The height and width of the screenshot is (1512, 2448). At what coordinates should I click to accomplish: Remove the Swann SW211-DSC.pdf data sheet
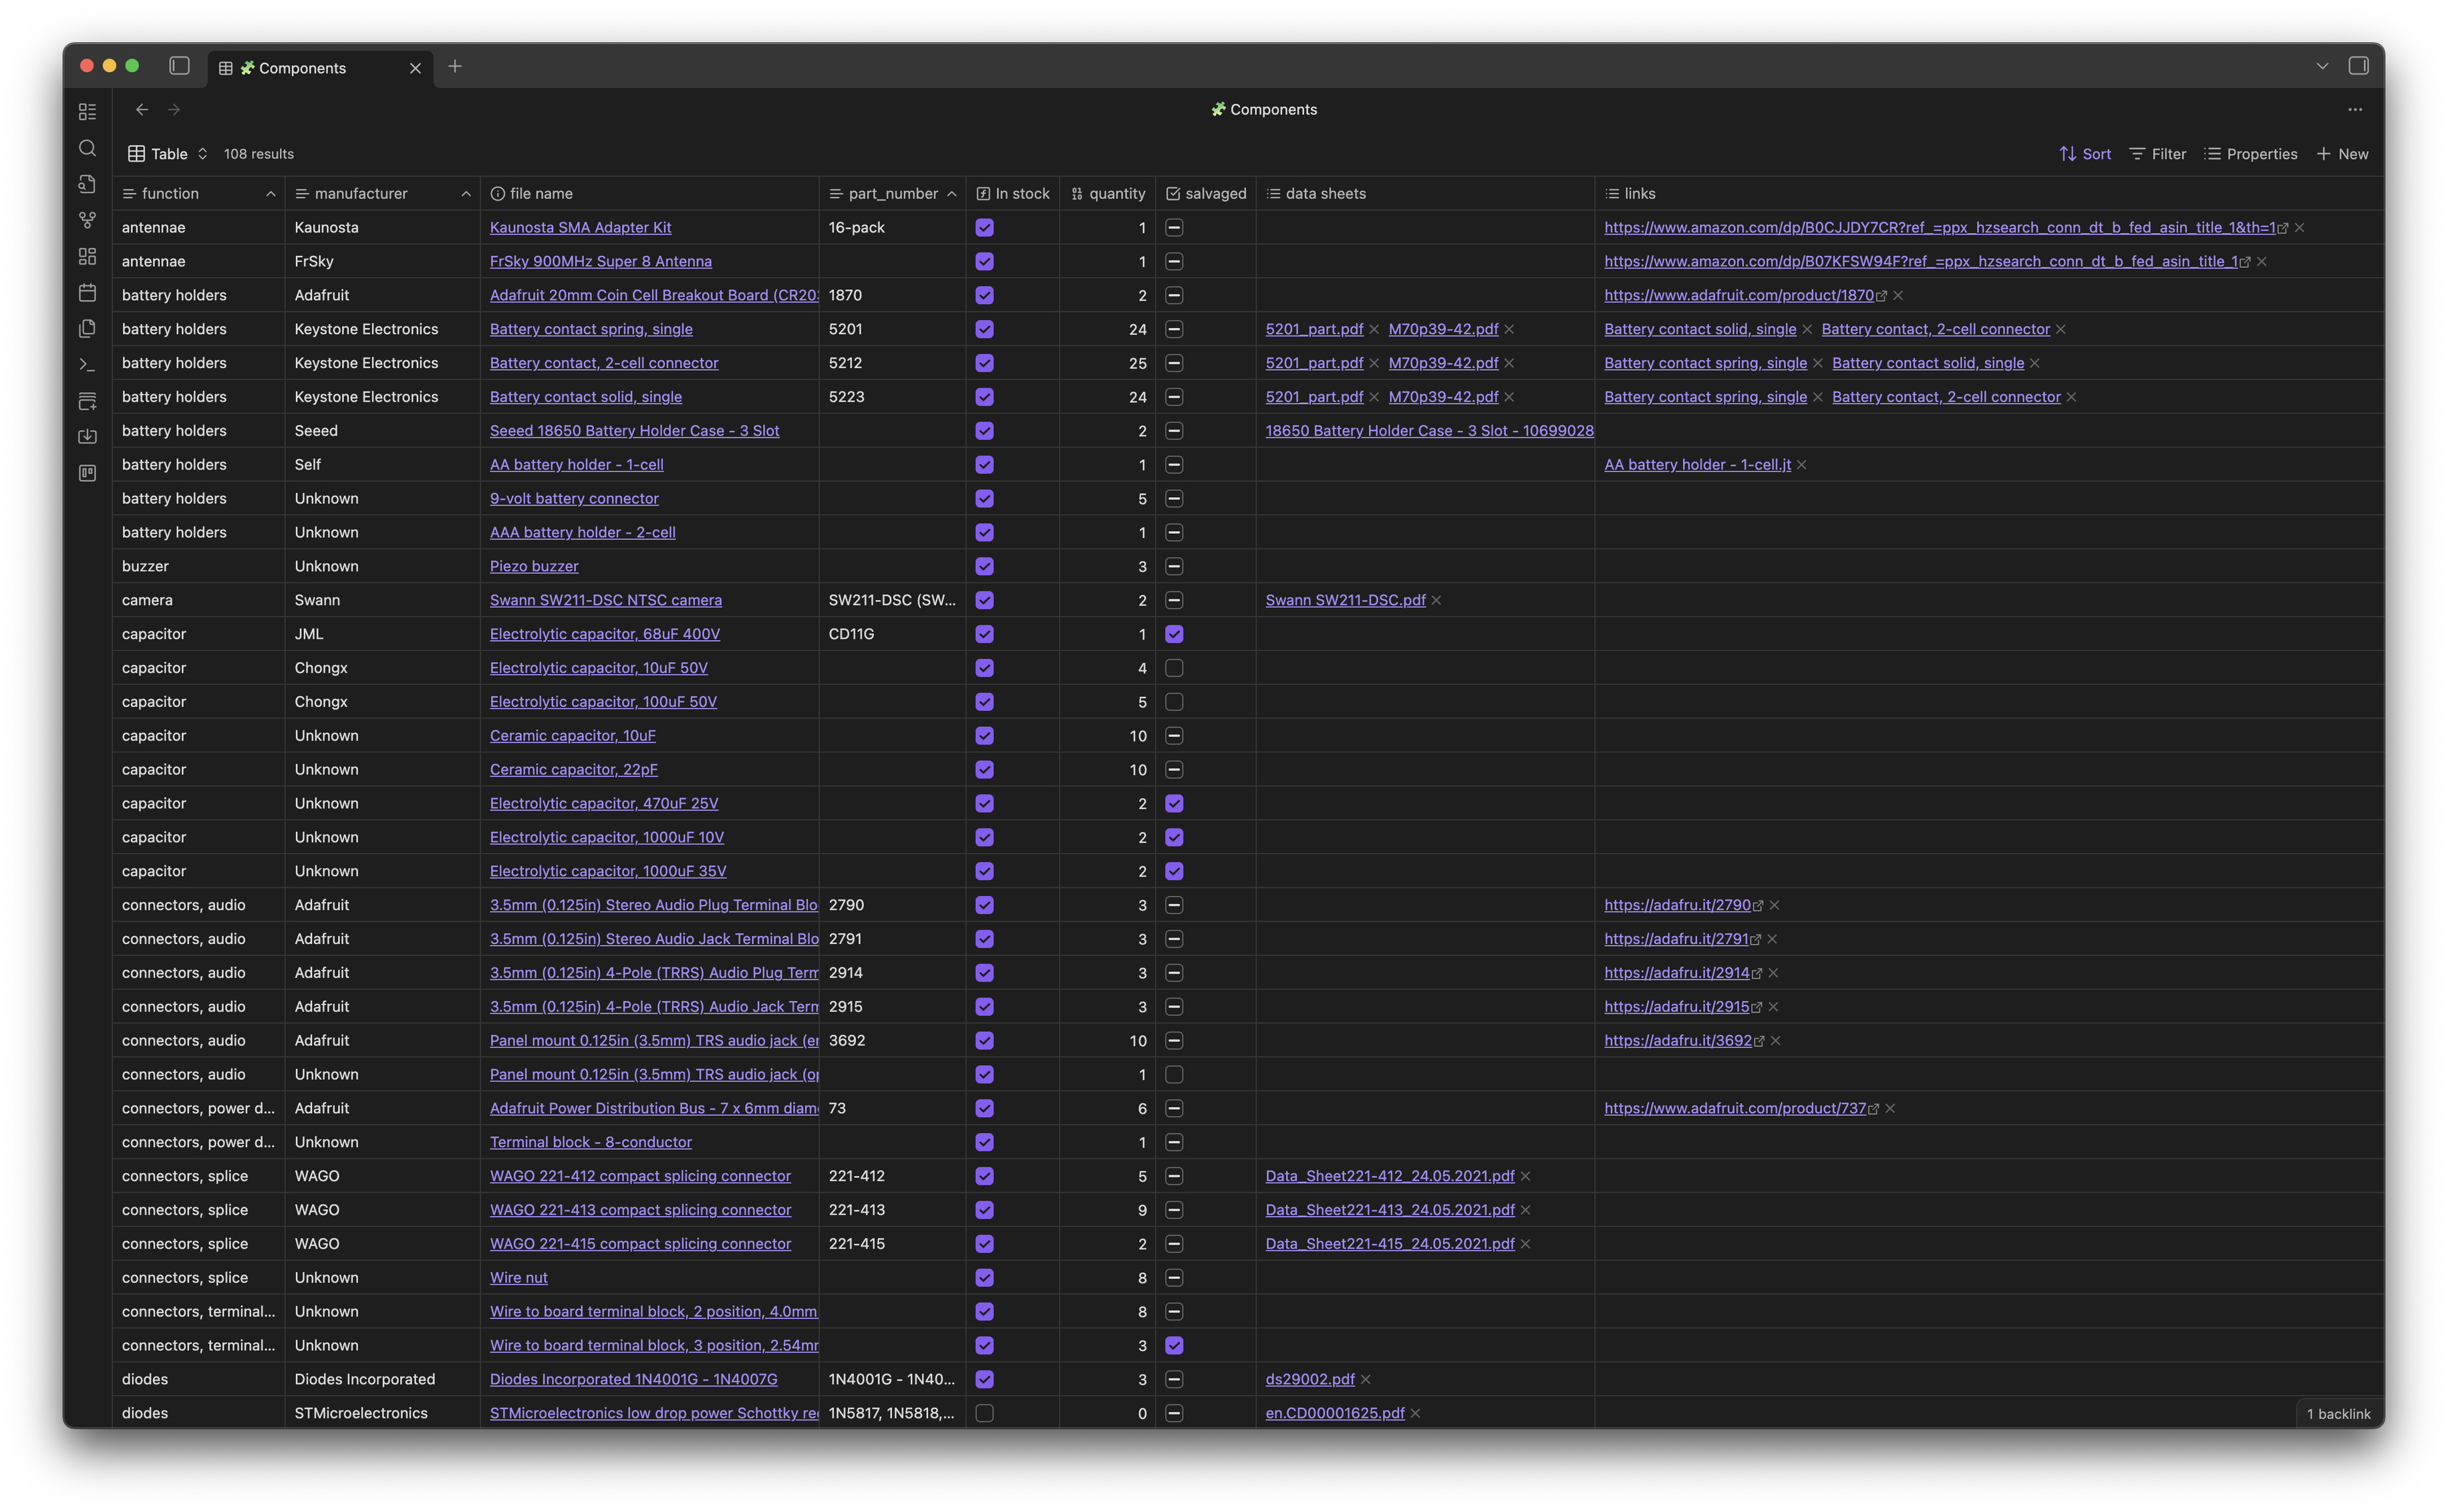tap(1436, 600)
